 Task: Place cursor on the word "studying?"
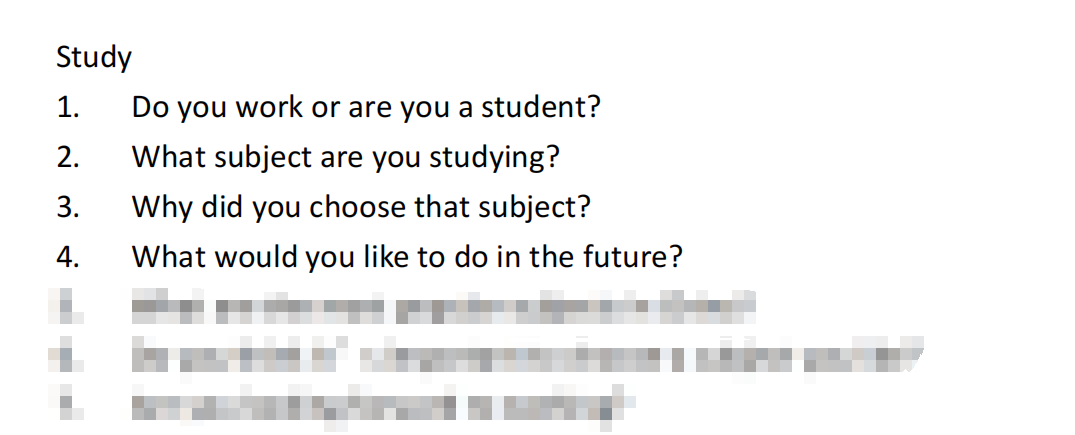click(x=494, y=159)
